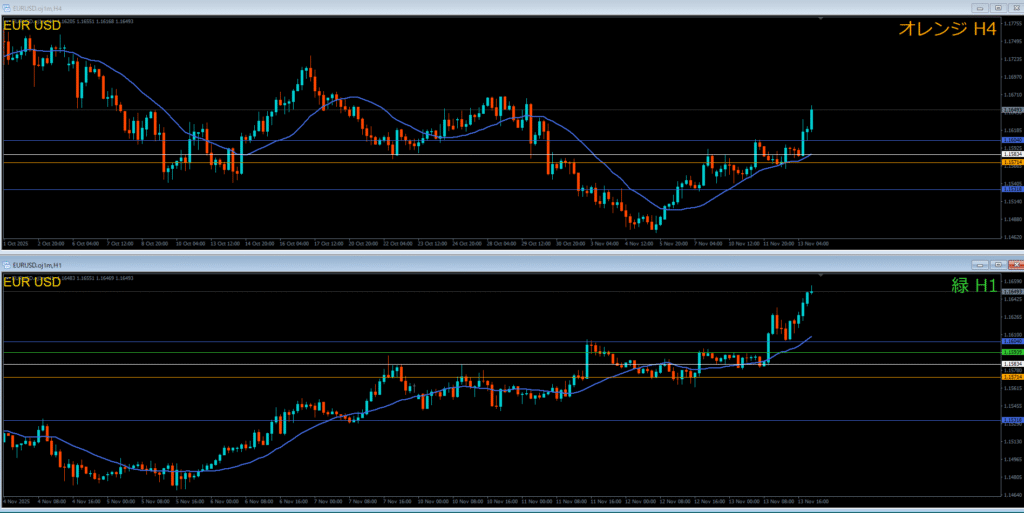Click white 1.15834 price tag on H1 axis
Viewport: 1024px width, 513px height.
tap(1012, 364)
